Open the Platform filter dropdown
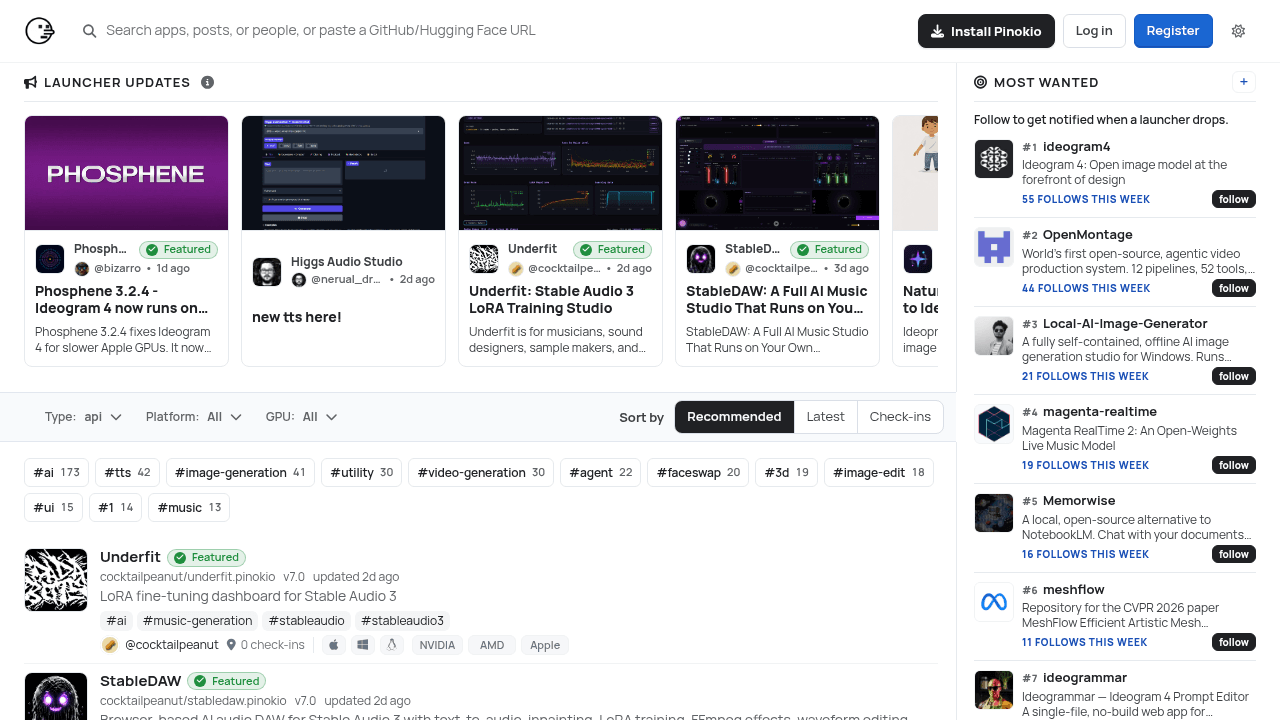This screenshot has height=720, width=1280. click(194, 417)
